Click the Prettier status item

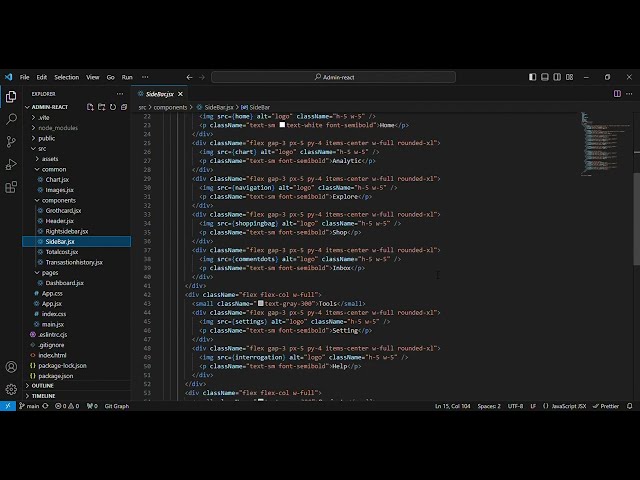coord(606,406)
